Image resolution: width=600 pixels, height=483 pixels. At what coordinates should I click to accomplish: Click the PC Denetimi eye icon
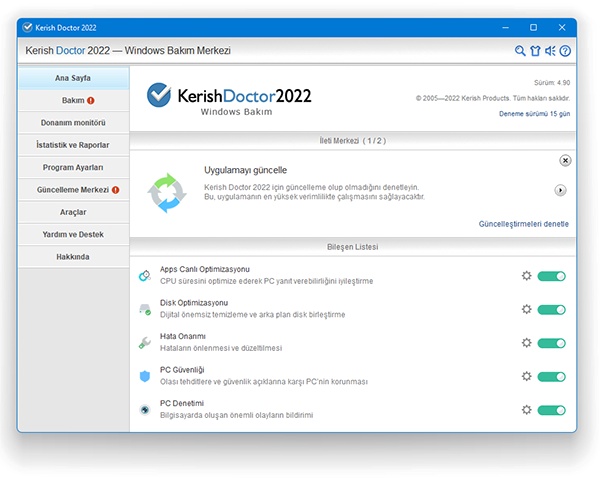(x=145, y=410)
